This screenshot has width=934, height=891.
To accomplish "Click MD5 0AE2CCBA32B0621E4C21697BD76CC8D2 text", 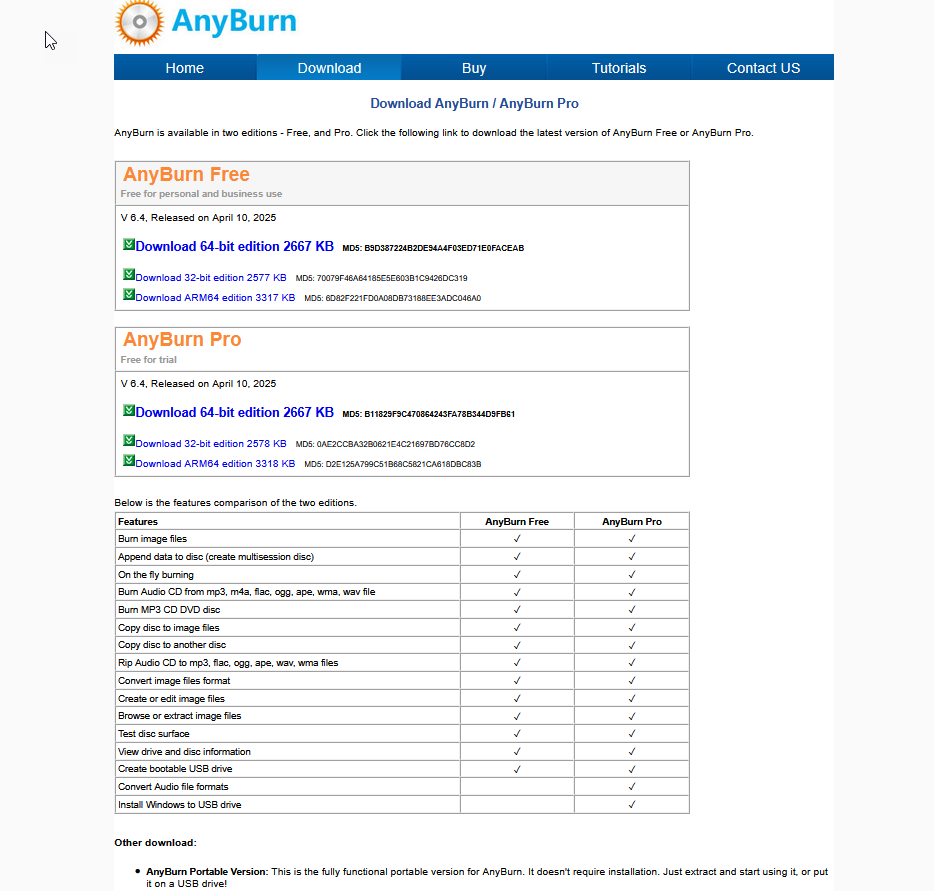I will 385,444.
